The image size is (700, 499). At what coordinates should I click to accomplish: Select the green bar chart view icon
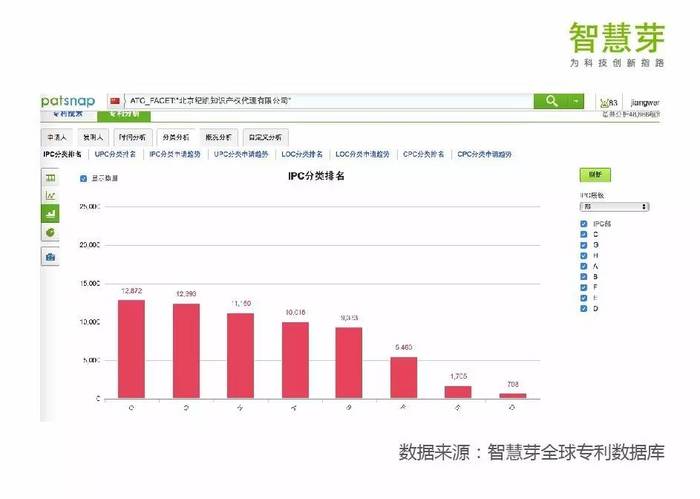[50, 213]
